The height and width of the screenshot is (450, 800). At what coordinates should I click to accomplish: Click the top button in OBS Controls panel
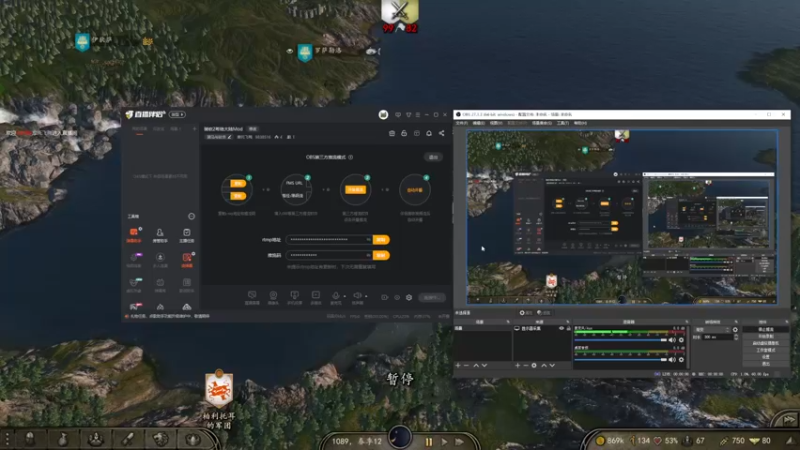[765, 330]
